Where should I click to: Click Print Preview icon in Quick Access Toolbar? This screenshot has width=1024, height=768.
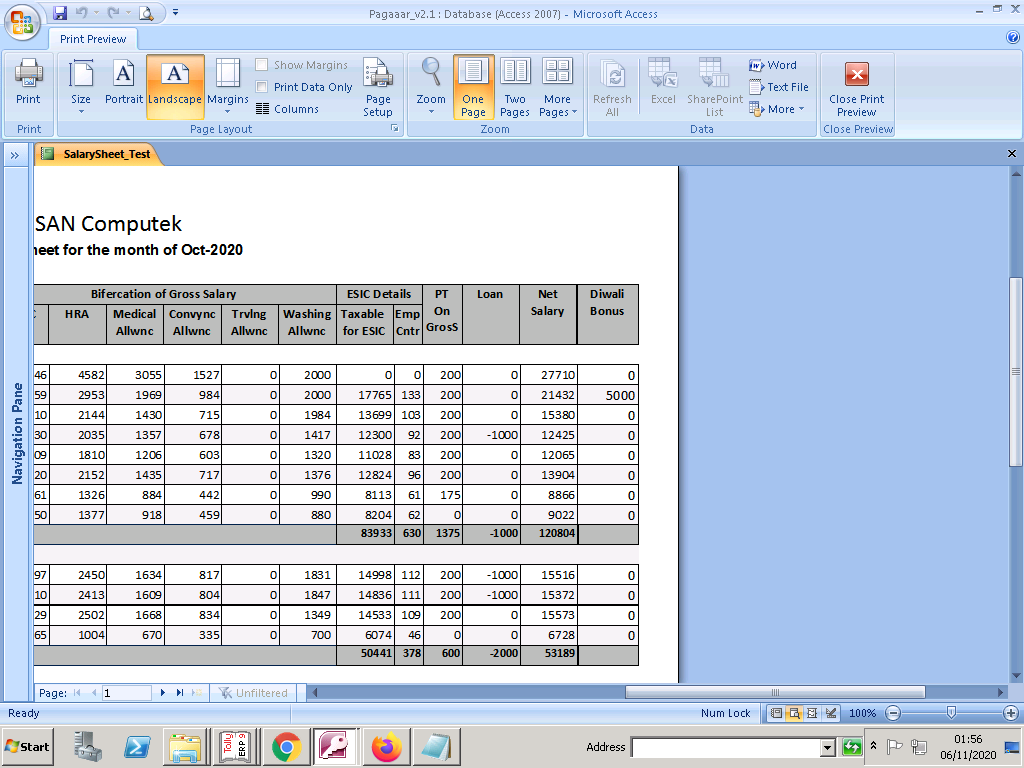click(146, 13)
